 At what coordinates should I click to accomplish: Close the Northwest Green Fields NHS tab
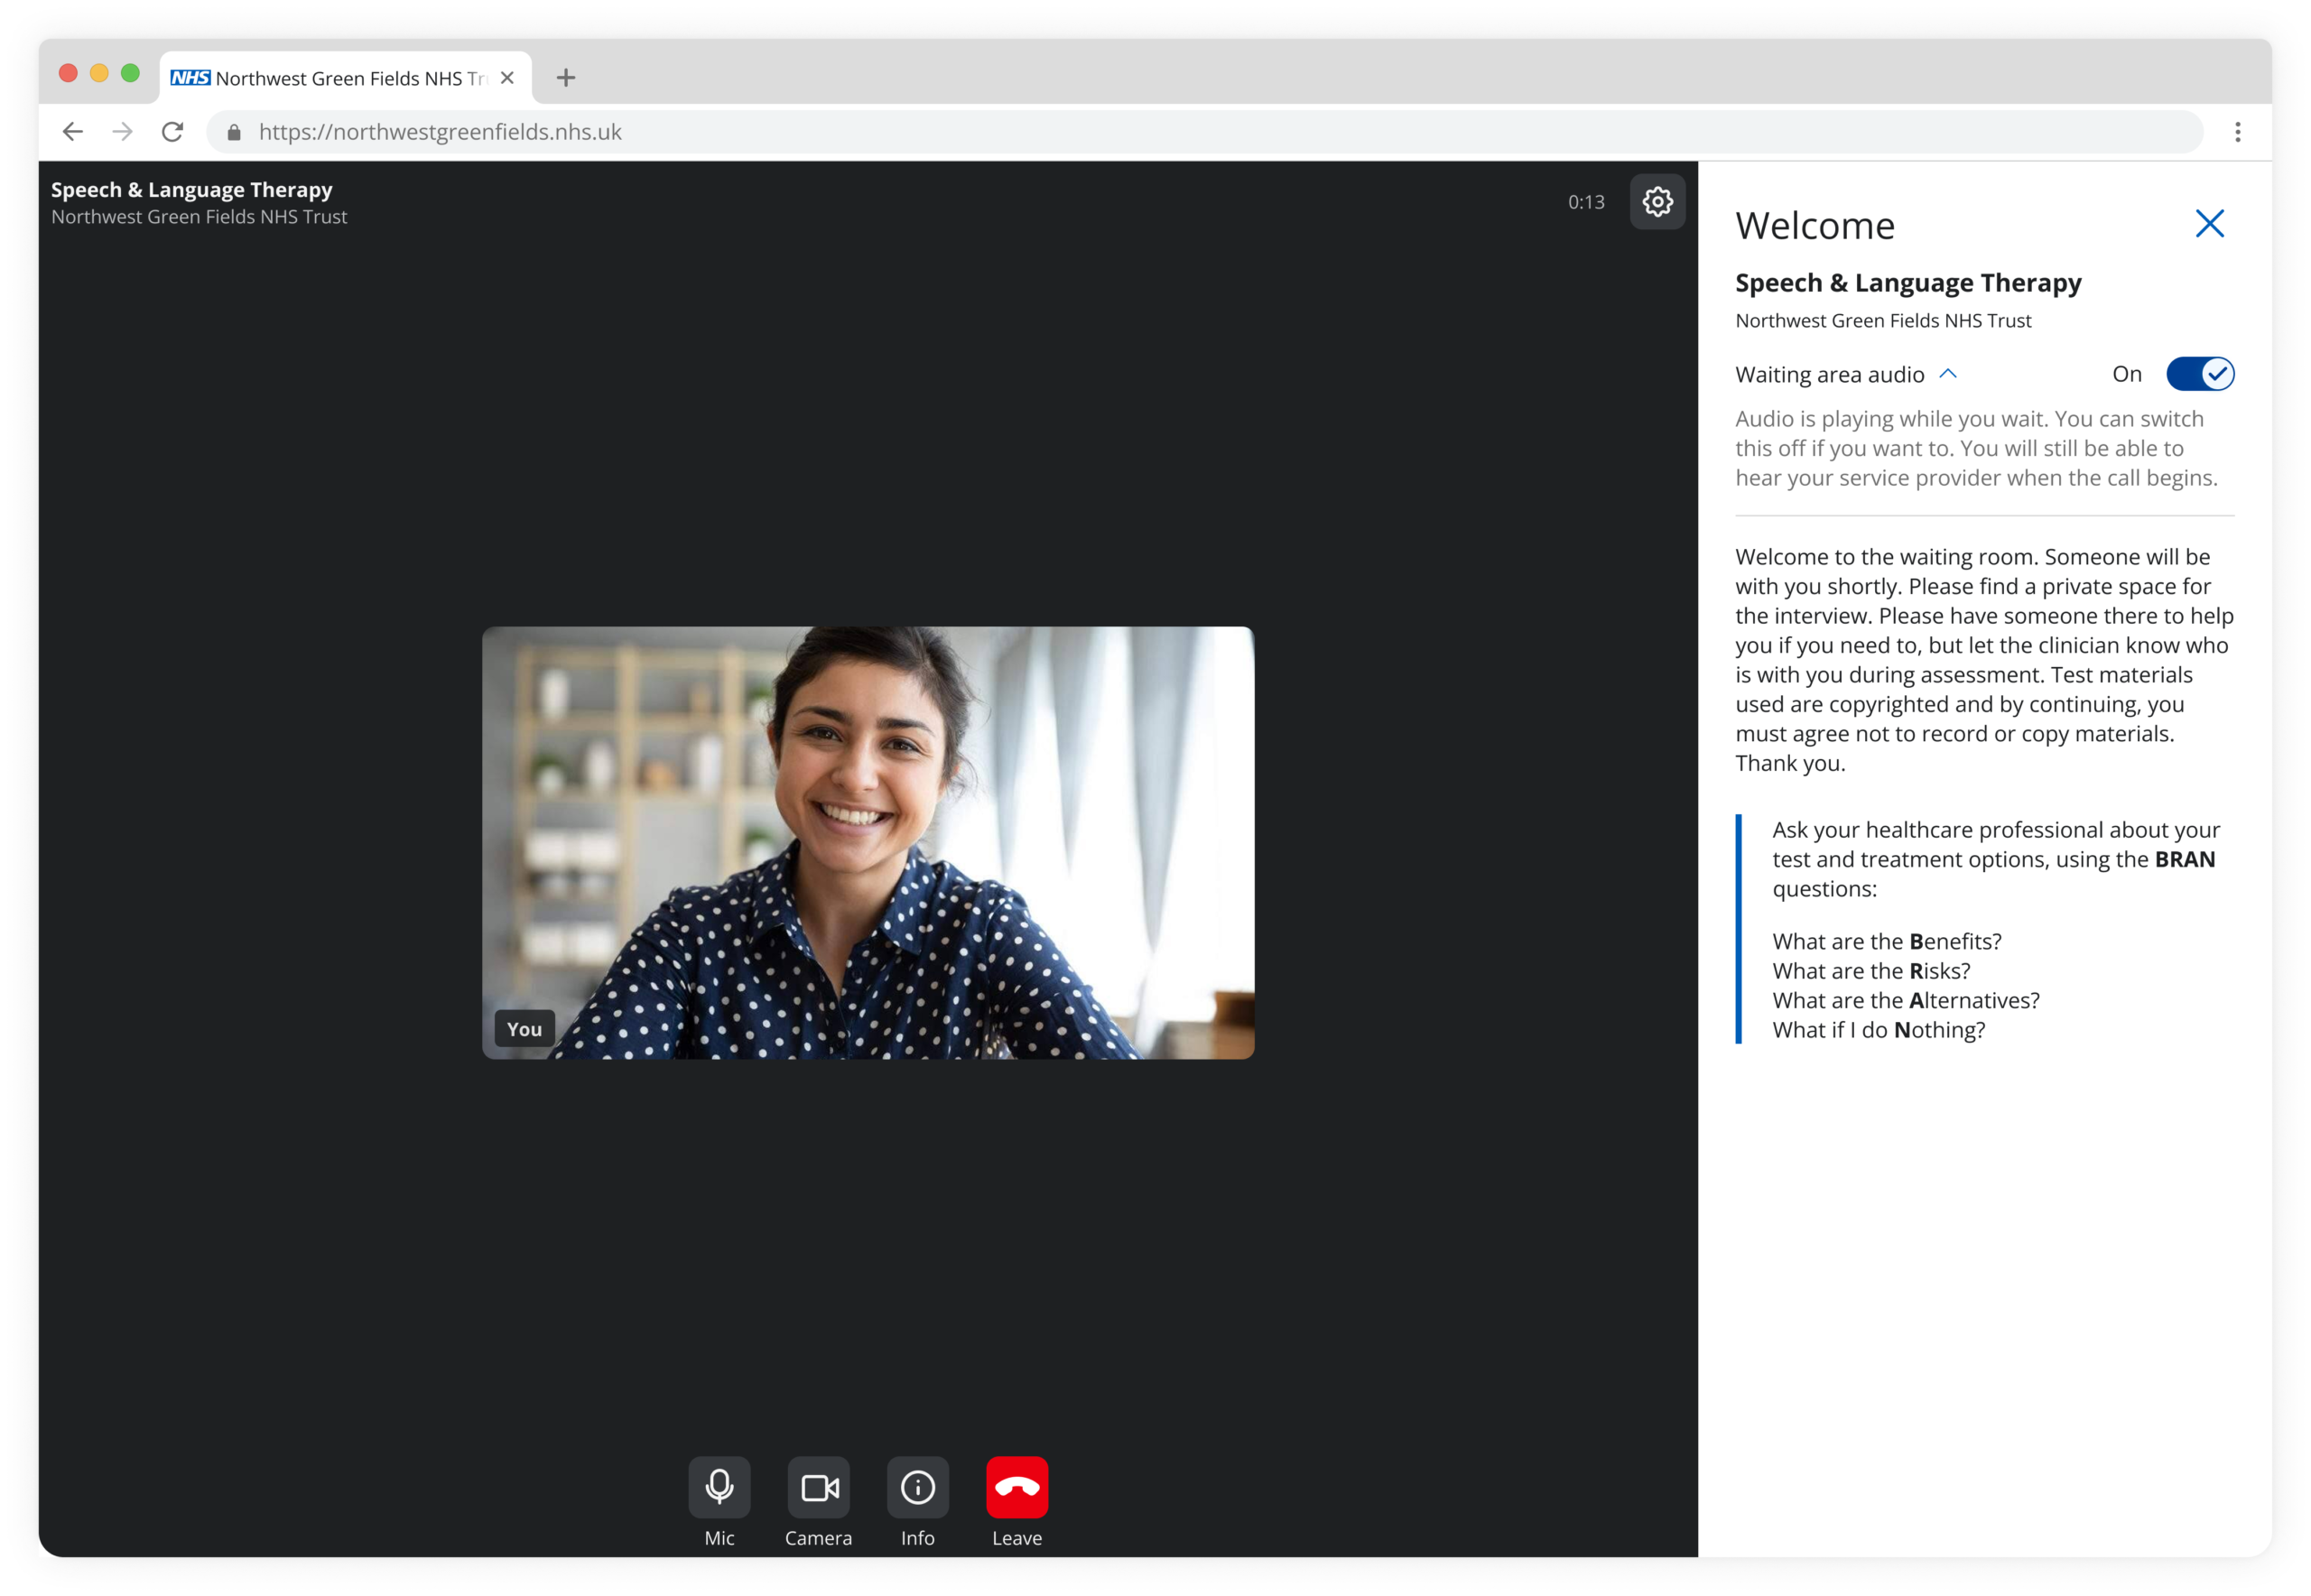[507, 78]
